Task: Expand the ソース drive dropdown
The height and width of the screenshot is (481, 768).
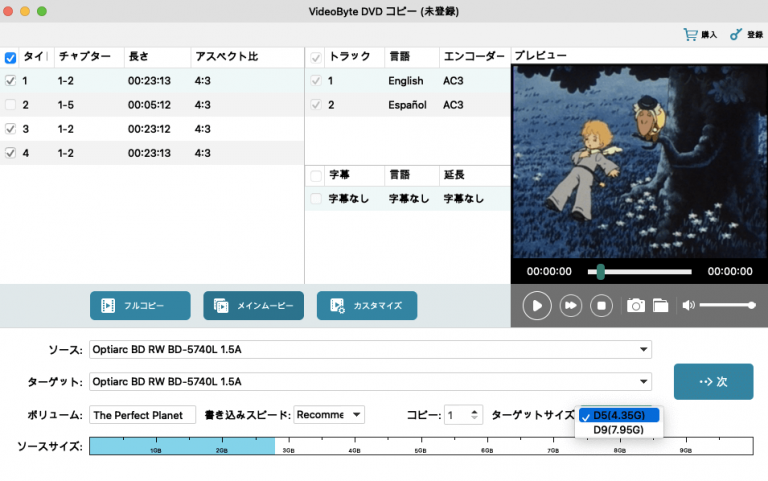Action: [x=644, y=350]
